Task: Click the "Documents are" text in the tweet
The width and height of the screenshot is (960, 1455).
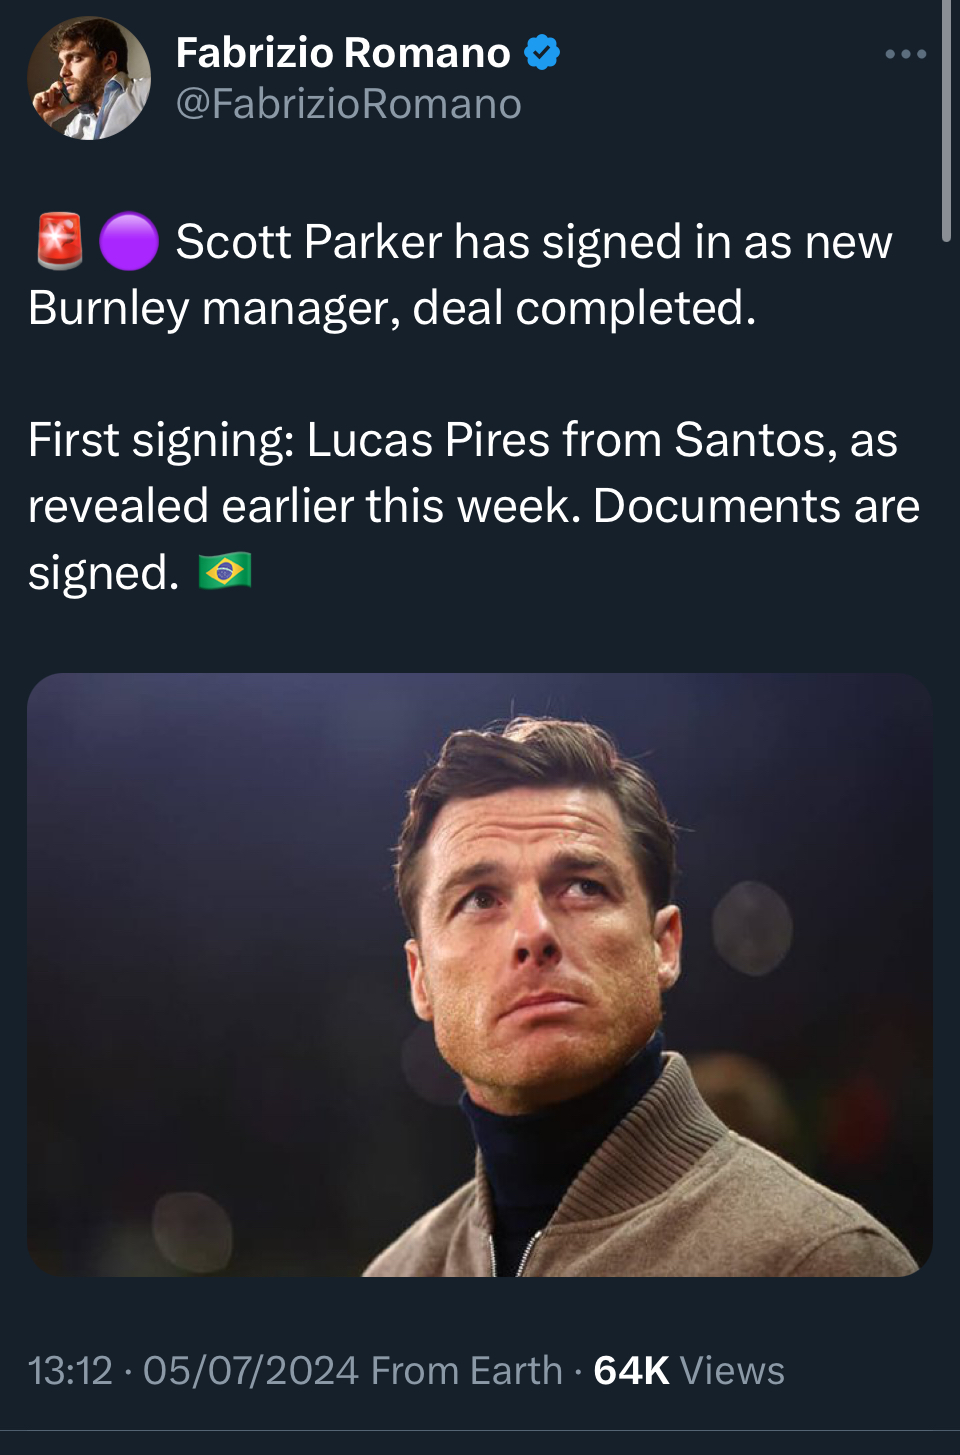Action: pyautogui.click(x=756, y=506)
